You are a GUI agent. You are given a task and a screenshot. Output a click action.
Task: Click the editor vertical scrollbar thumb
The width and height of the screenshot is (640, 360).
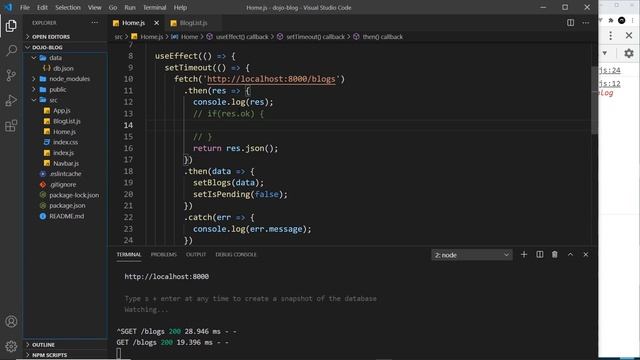pos(594,100)
